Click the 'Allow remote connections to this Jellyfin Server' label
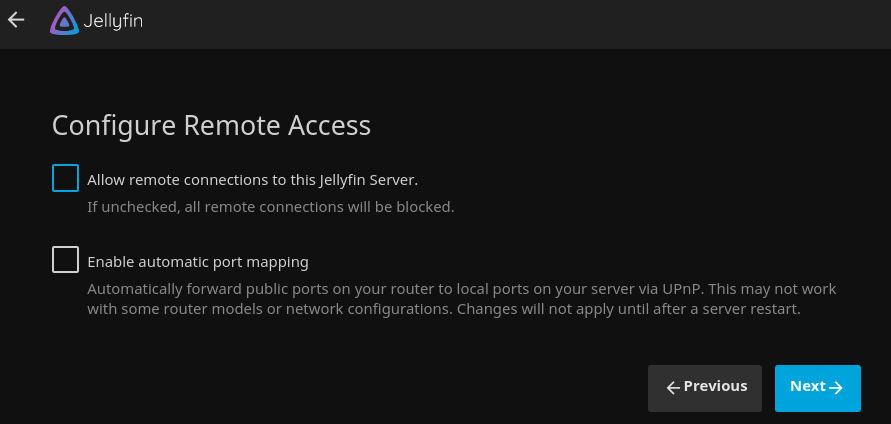This screenshot has height=424, width=891. pyautogui.click(x=252, y=180)
